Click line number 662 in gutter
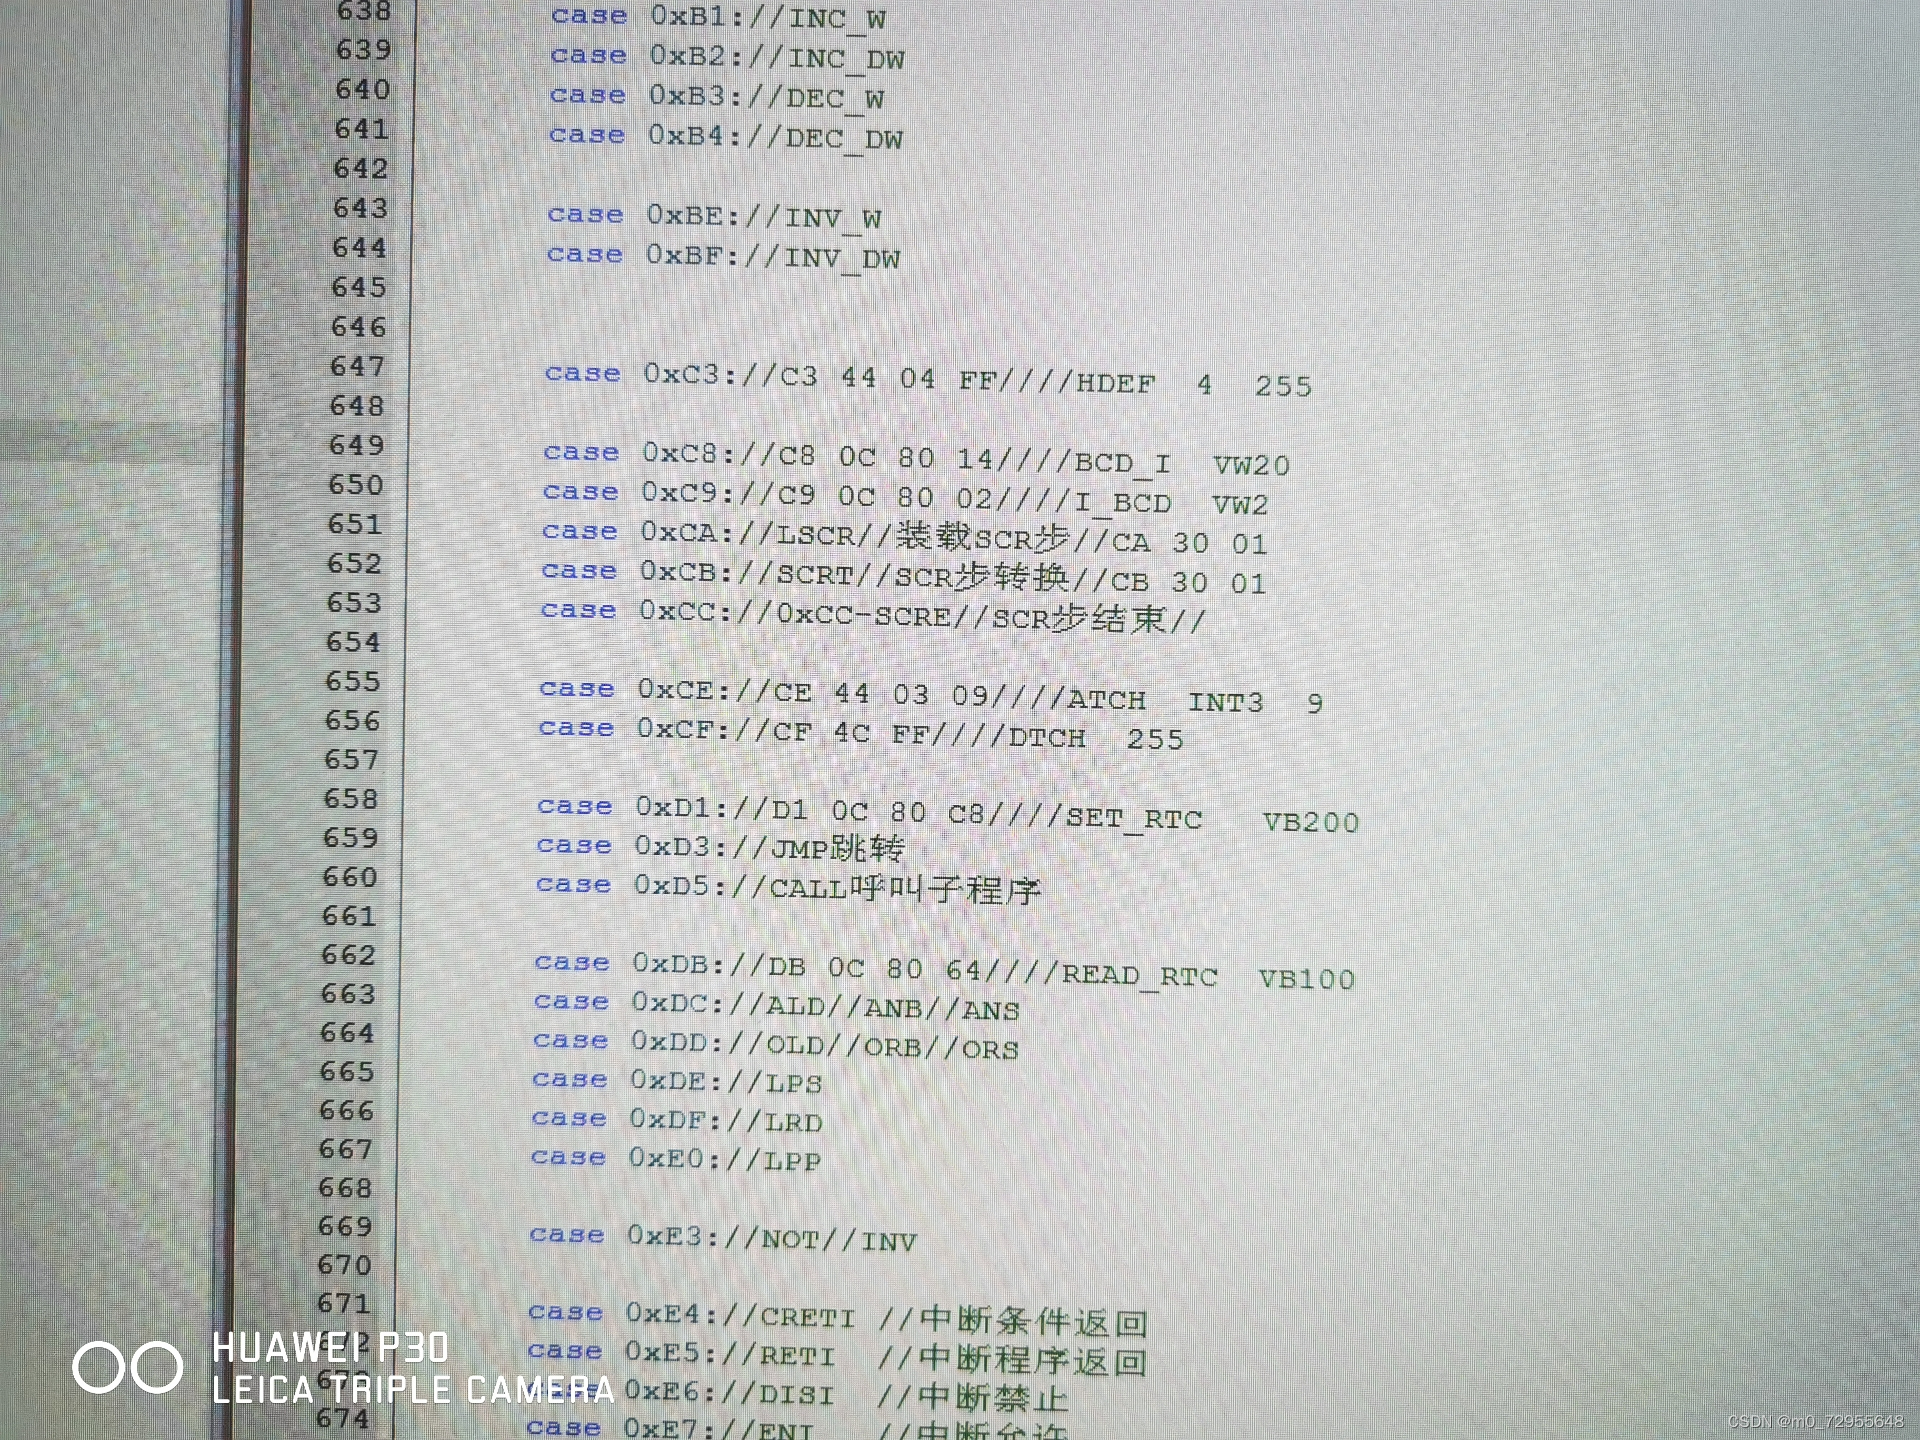Screen dimensions: 1920x1440 pyautogui.click(x=348, y=956)
